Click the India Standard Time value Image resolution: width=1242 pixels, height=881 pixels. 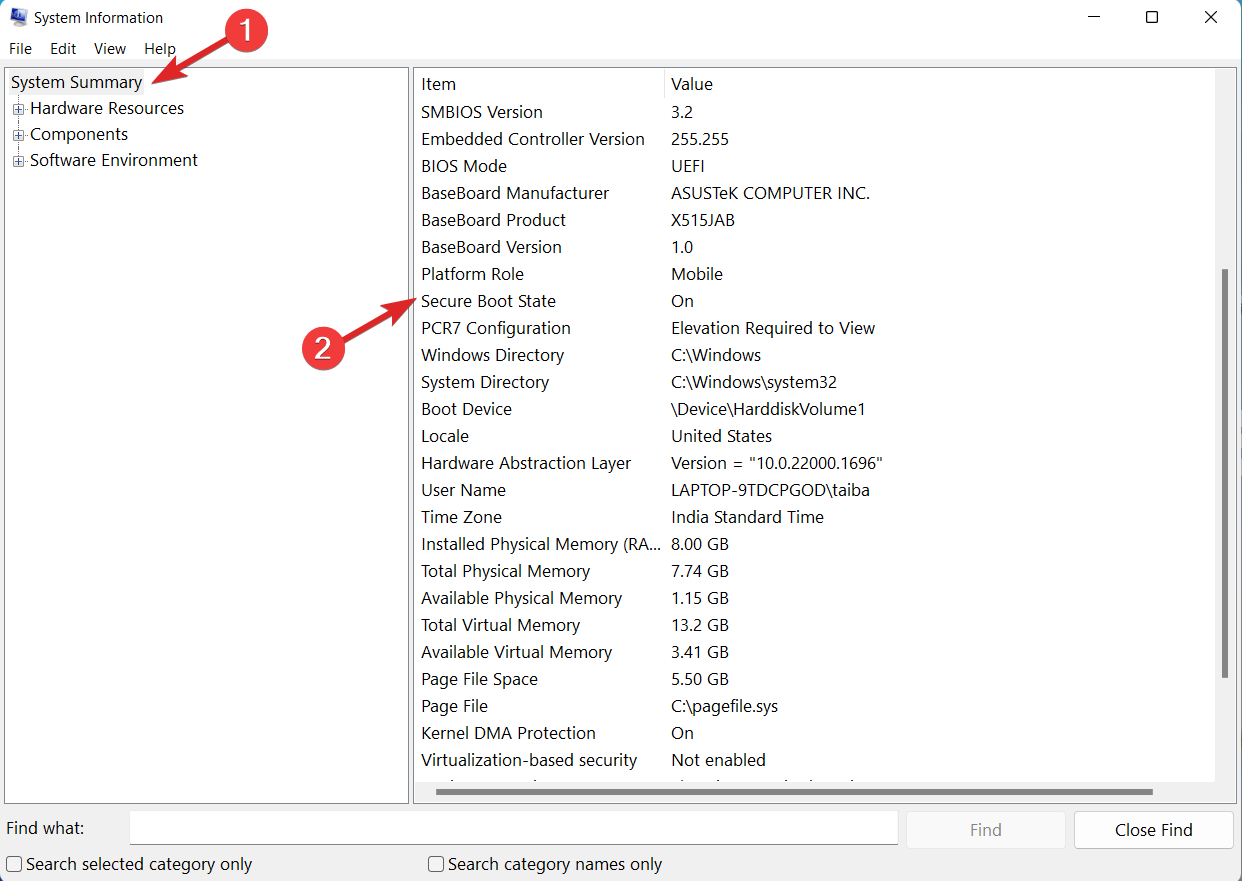747,517
